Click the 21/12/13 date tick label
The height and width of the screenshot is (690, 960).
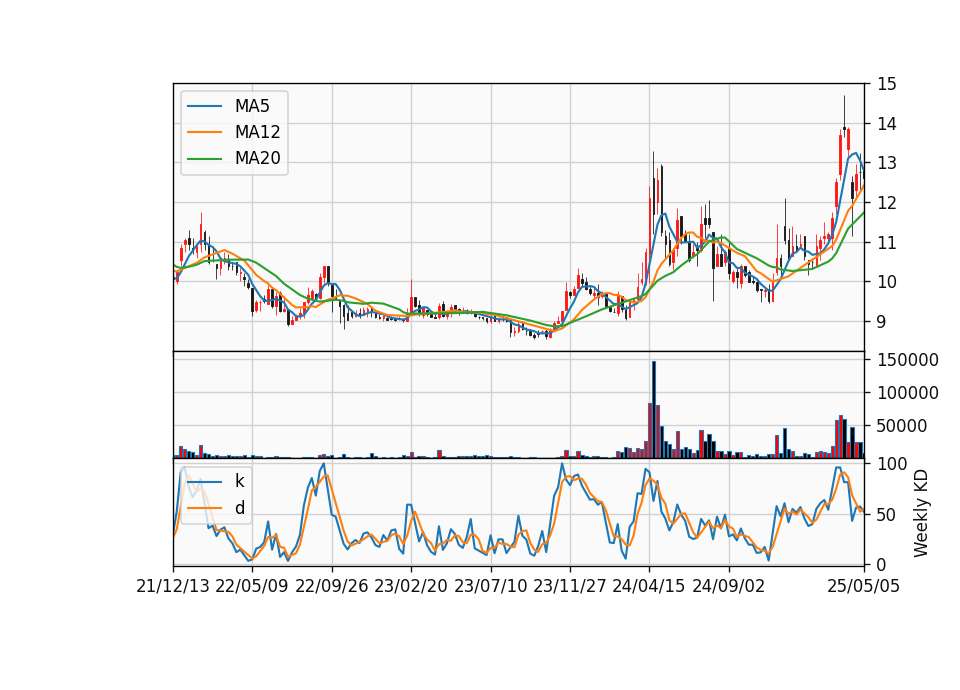[x=173, y=587]
